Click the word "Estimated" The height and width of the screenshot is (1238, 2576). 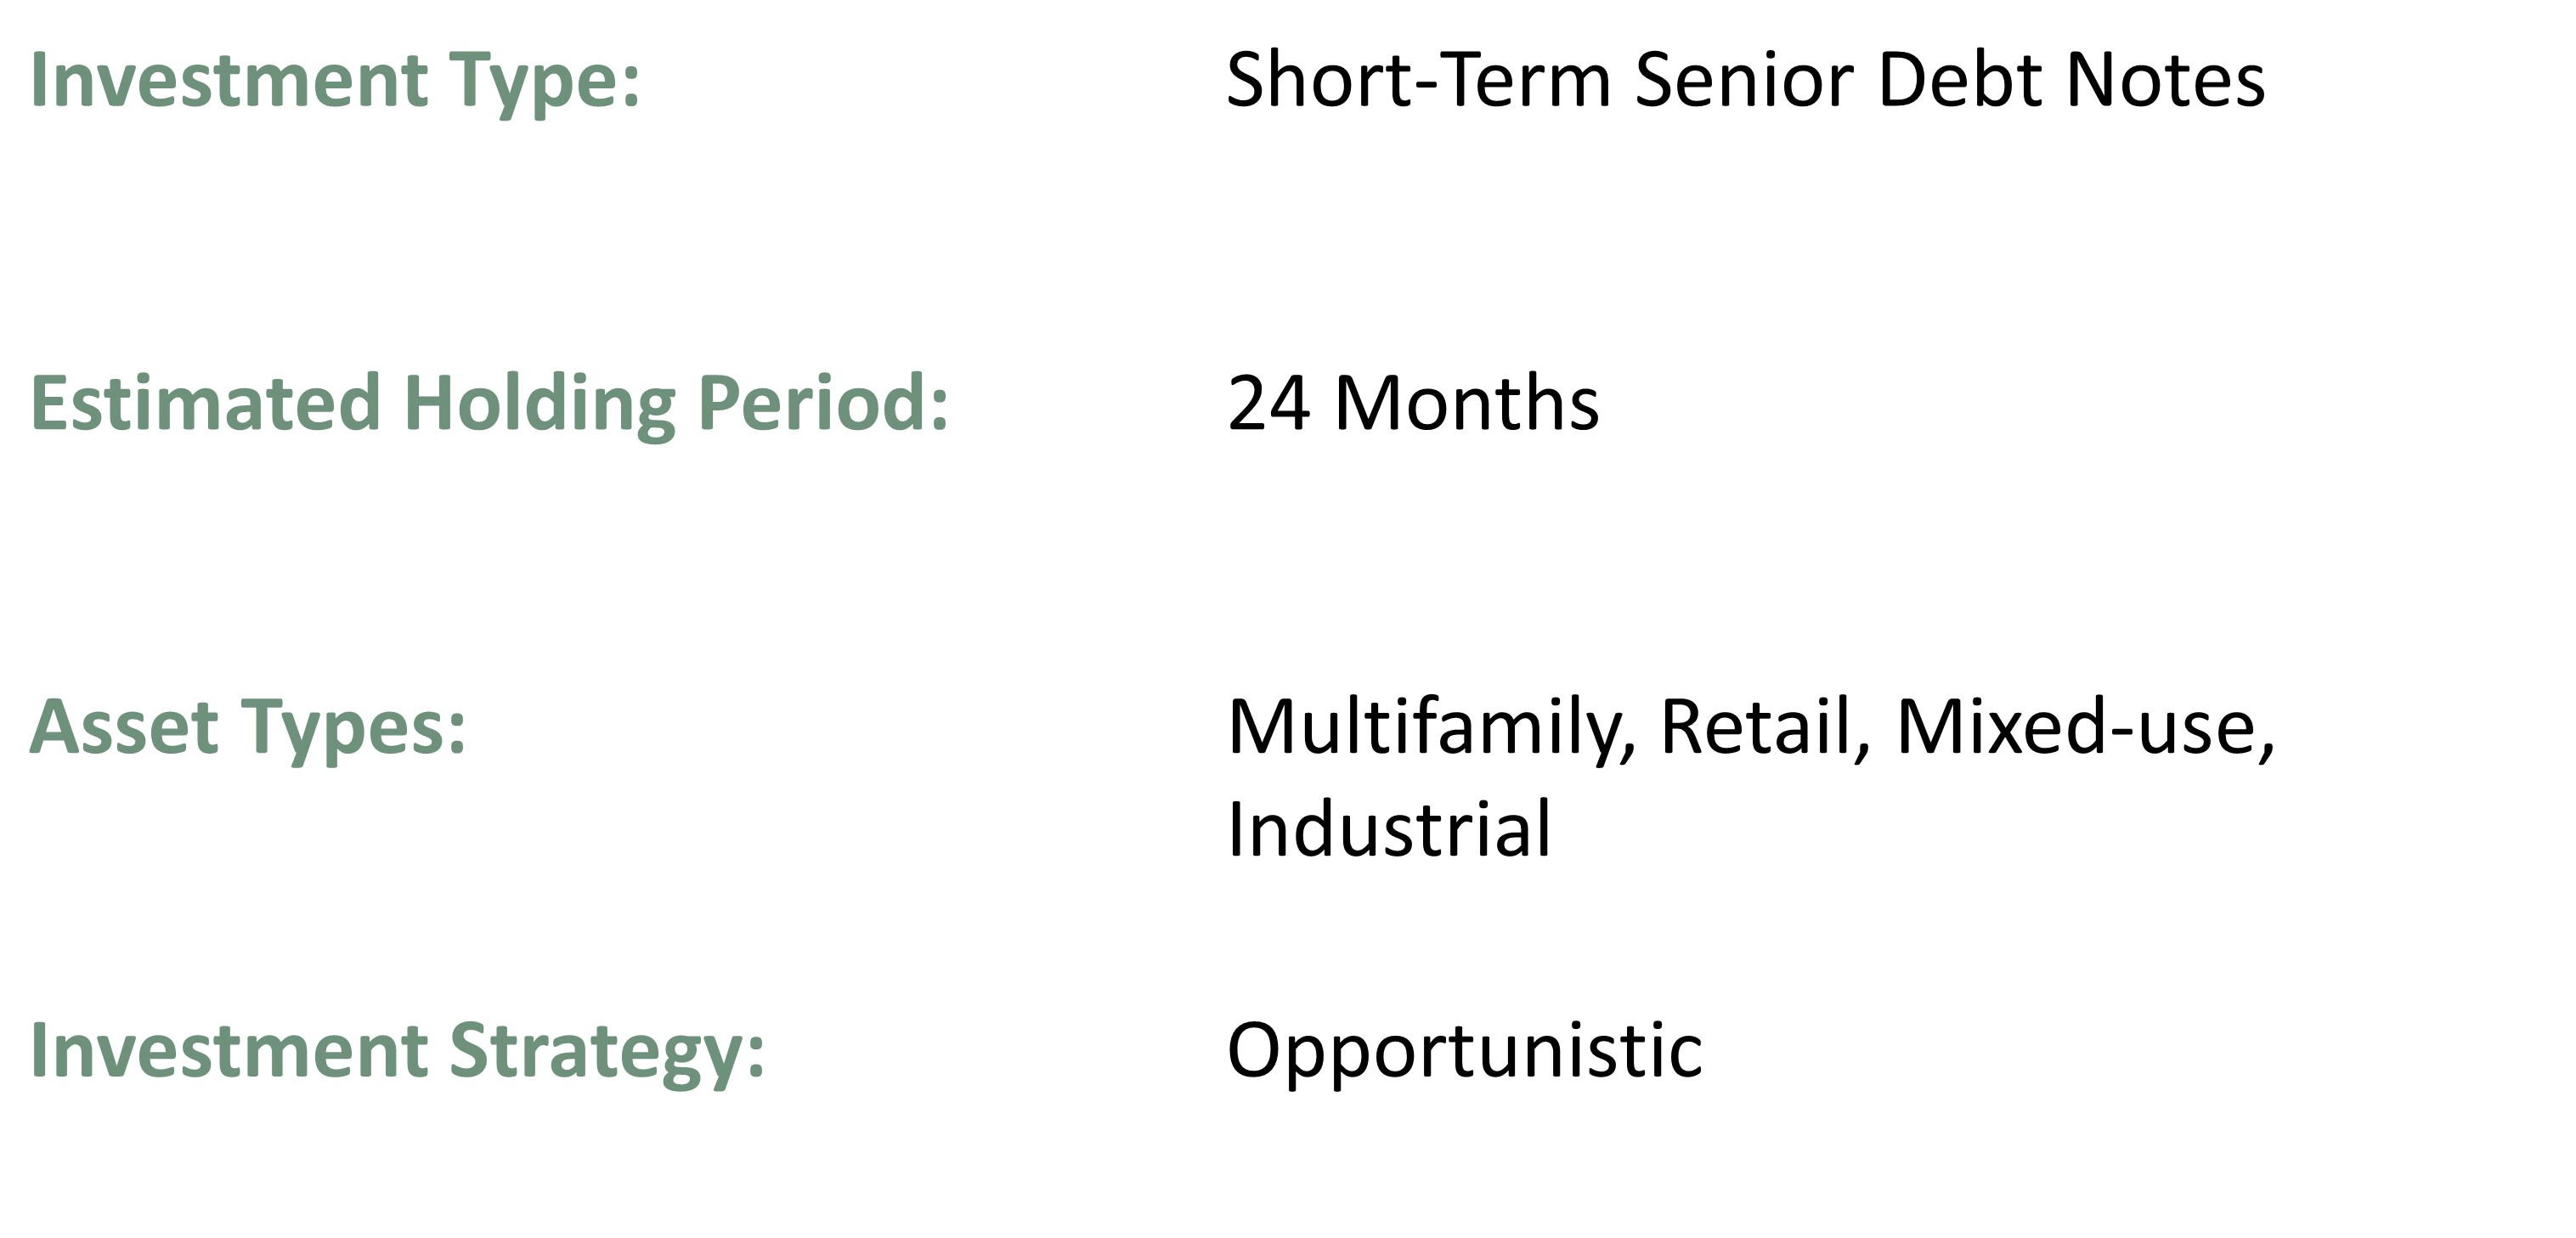point(206,403)
